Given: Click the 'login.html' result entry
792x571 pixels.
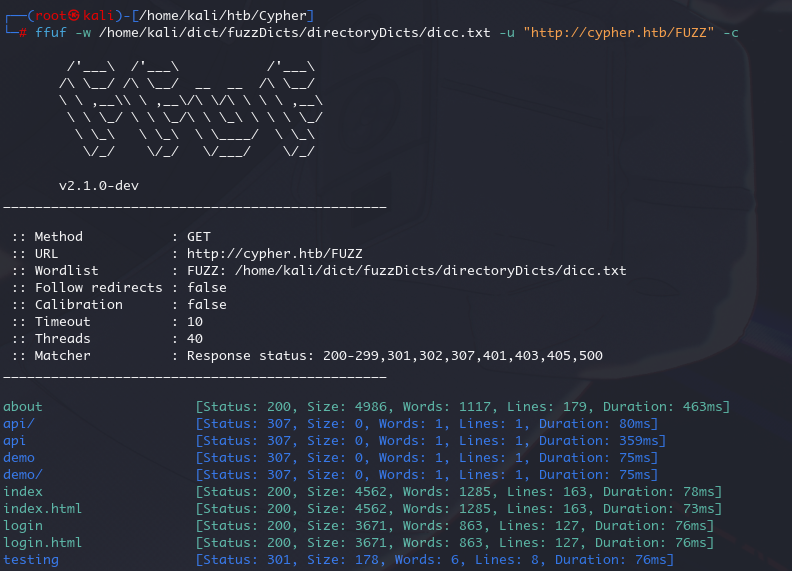Looking at the screenshot, I should coord(42,543).
